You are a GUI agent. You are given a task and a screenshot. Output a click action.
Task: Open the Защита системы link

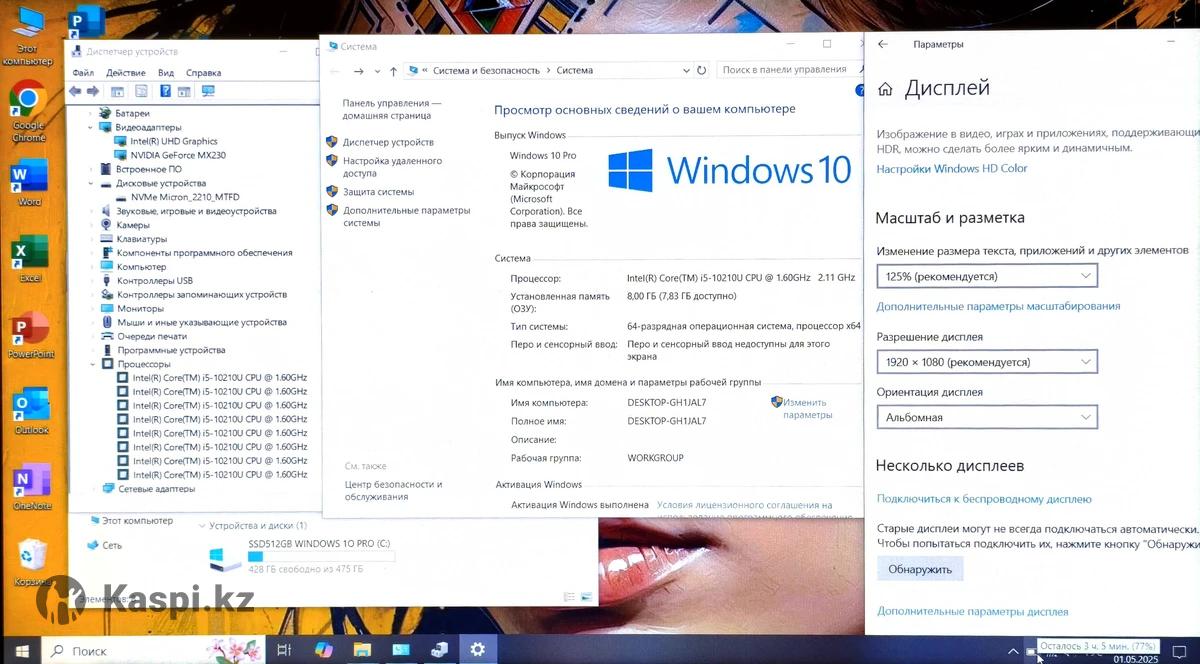point(378,191)
